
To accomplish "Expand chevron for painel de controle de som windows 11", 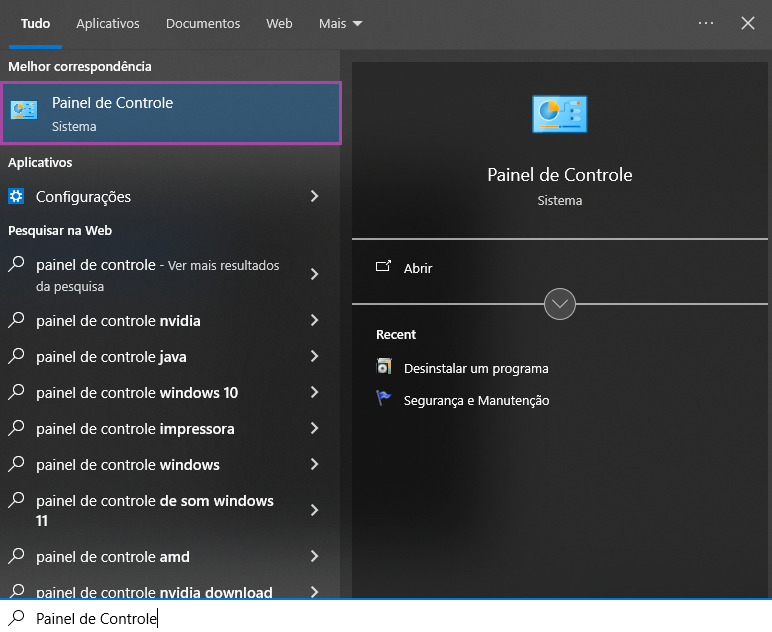I will 315,510.
